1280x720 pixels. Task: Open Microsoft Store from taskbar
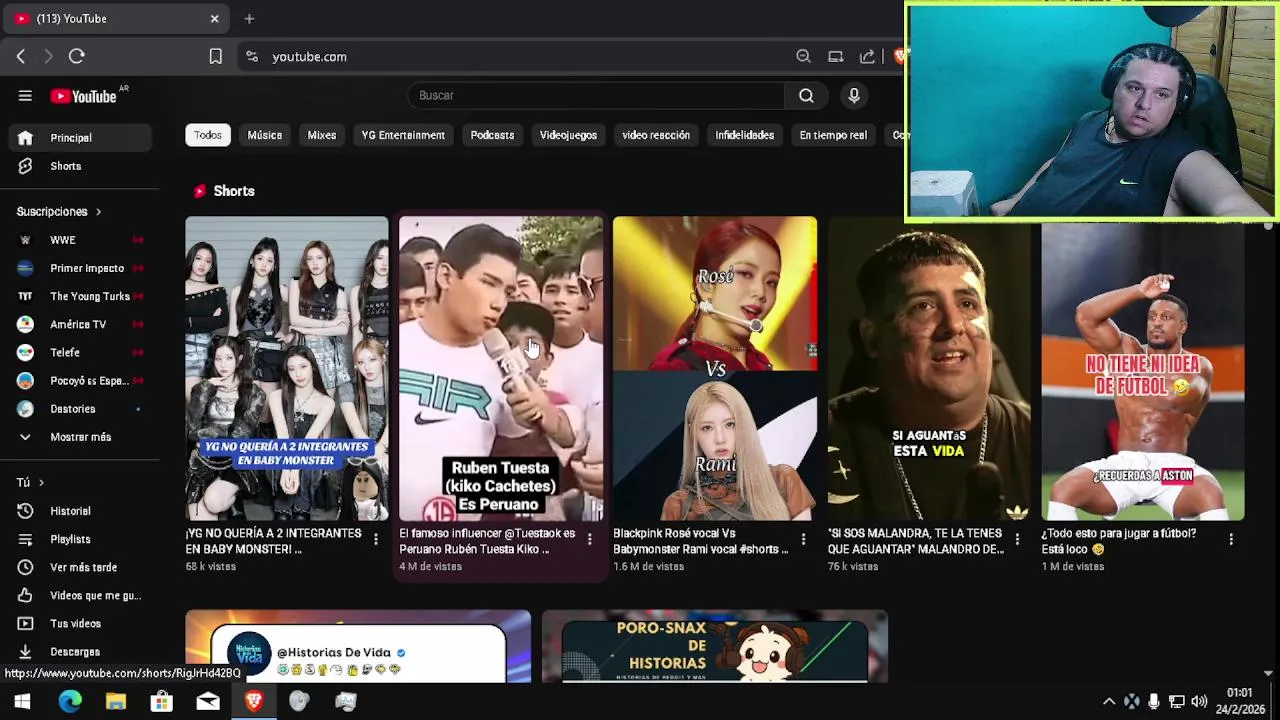(162, 702)
